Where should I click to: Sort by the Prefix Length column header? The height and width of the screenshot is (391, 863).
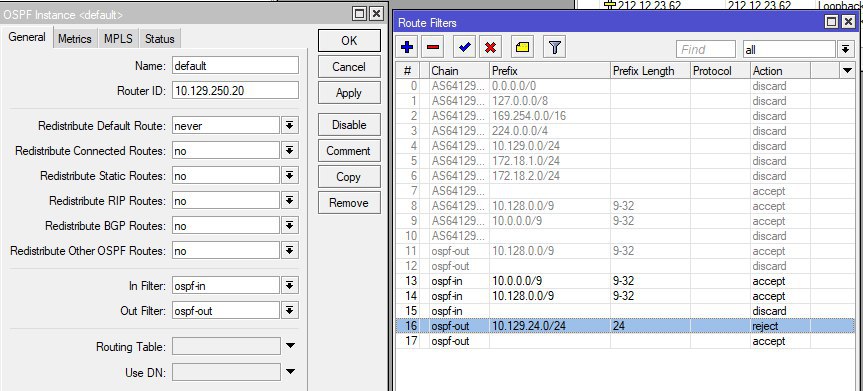click(x=650, y=70)
